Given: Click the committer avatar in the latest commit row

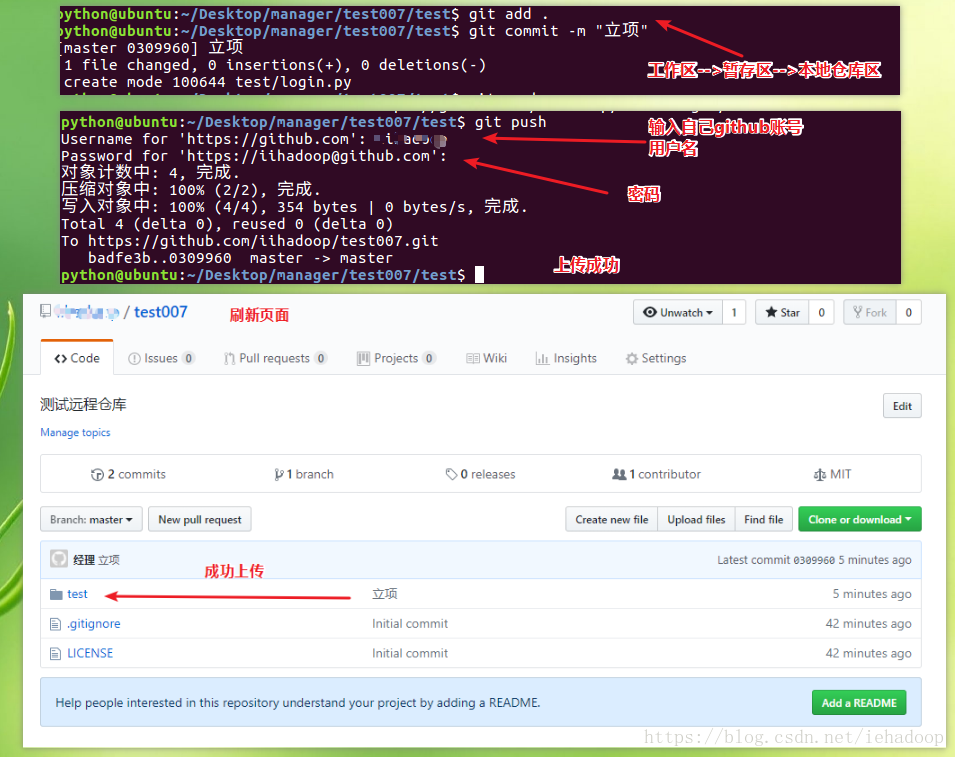Looking at the screenshot, I should 58,558.
